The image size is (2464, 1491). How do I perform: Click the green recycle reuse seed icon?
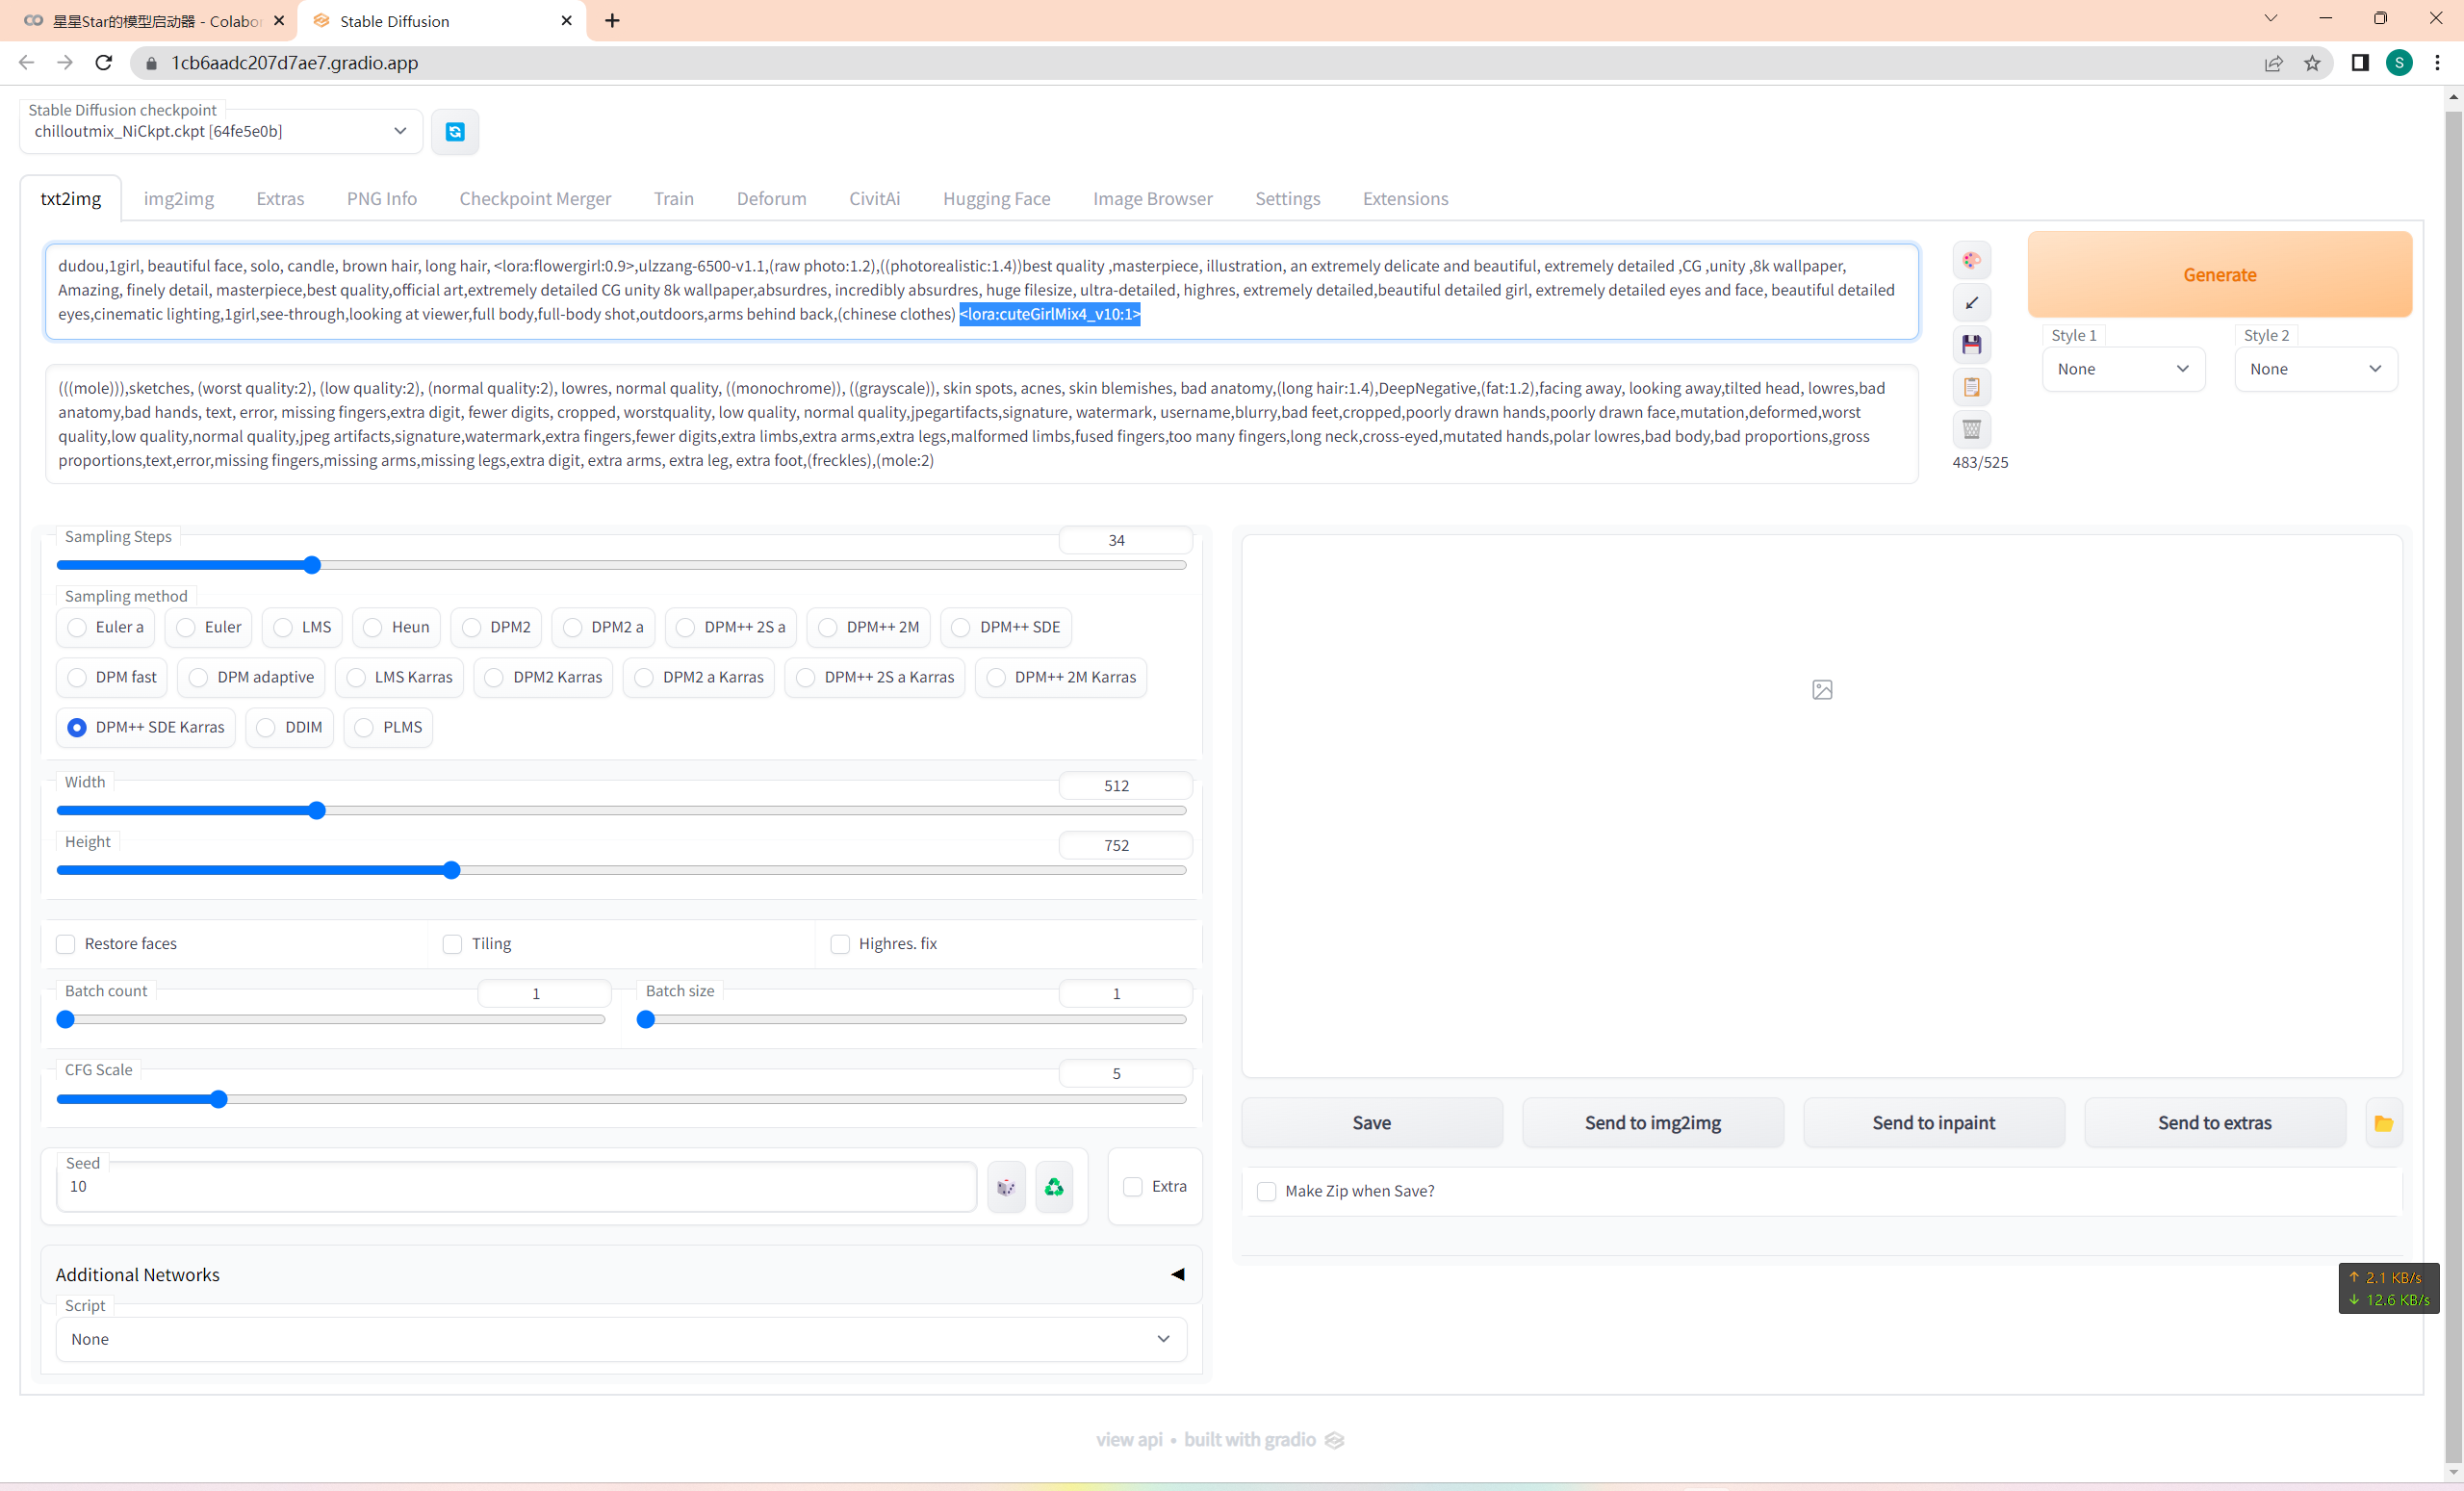tap(1054, 1187)
